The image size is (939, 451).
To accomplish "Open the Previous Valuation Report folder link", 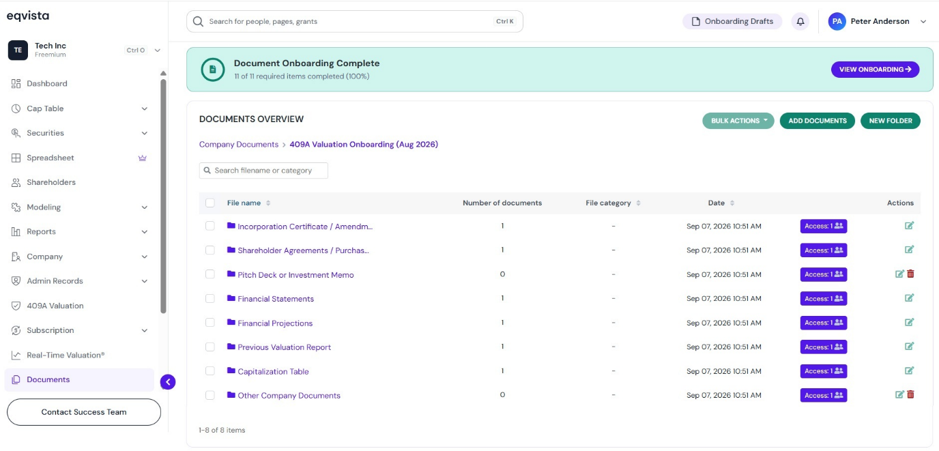I will pyautogui.click(x=284, y=347).
